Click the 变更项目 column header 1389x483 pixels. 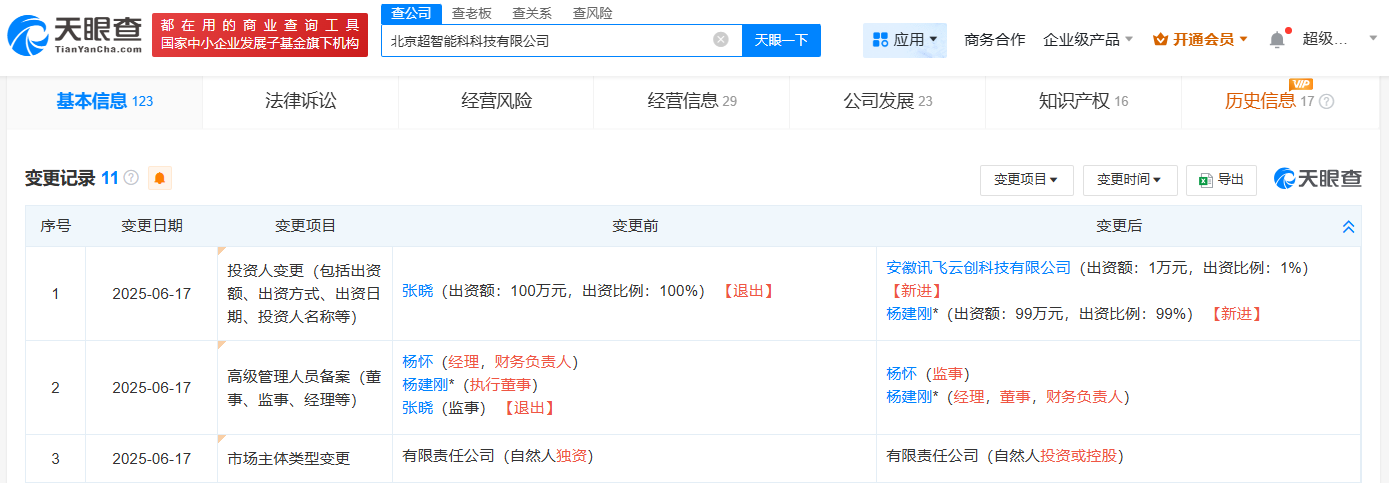pos(305,226)
